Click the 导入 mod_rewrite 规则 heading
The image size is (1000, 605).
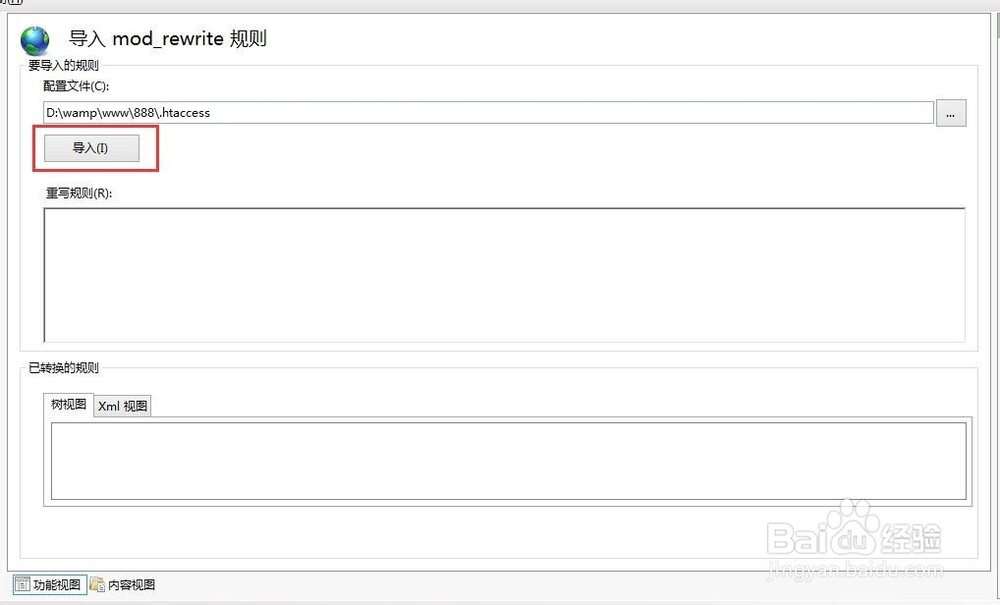click(x=167, y=40)
